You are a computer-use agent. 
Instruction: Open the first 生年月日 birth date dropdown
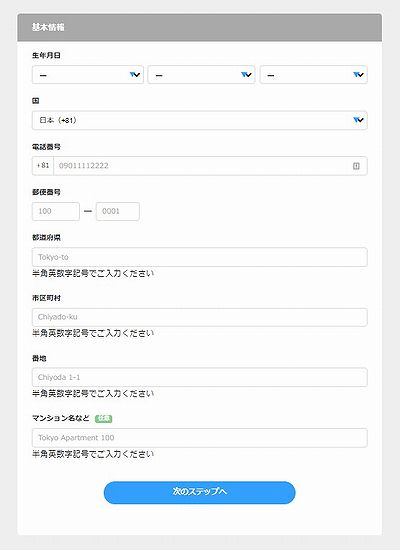coord(88,75)
